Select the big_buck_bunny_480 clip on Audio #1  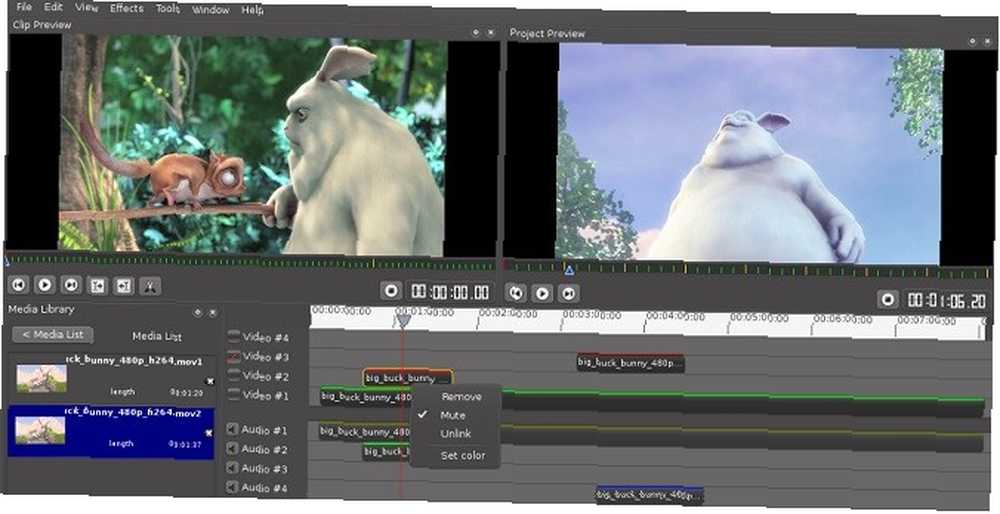point(366,432)
